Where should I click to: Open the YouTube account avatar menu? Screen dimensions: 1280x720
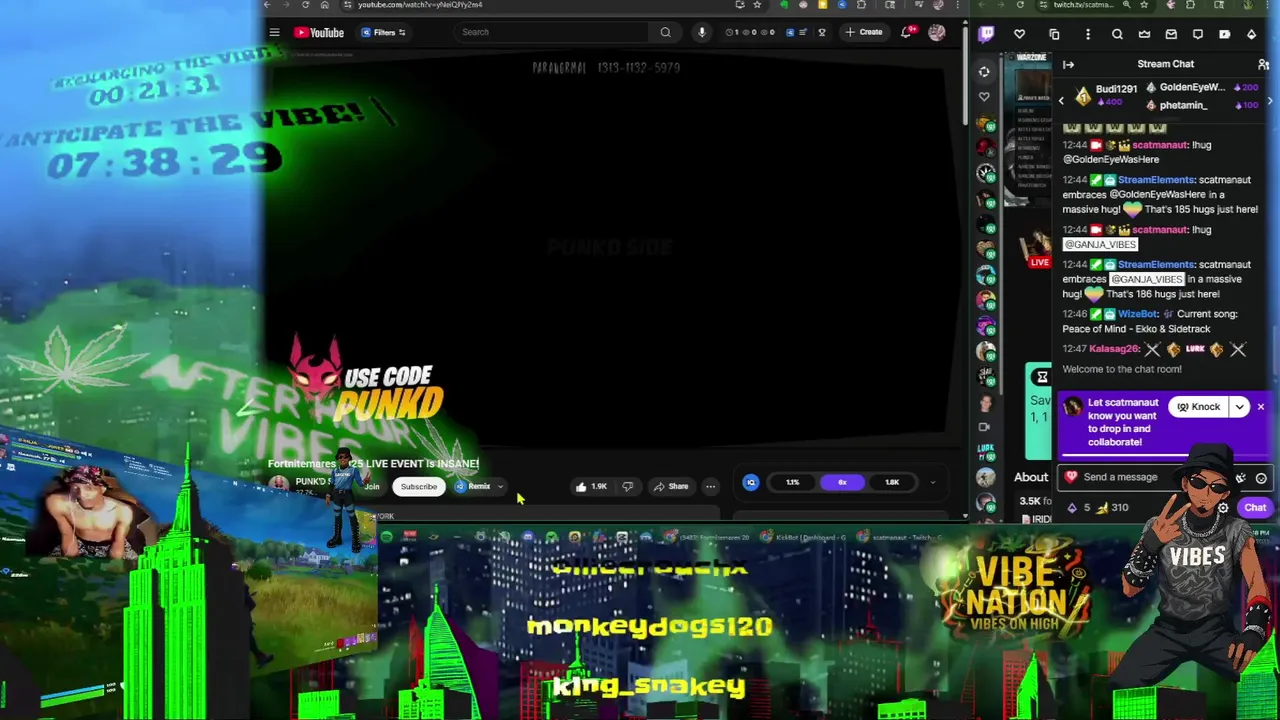tap(937, 32)
